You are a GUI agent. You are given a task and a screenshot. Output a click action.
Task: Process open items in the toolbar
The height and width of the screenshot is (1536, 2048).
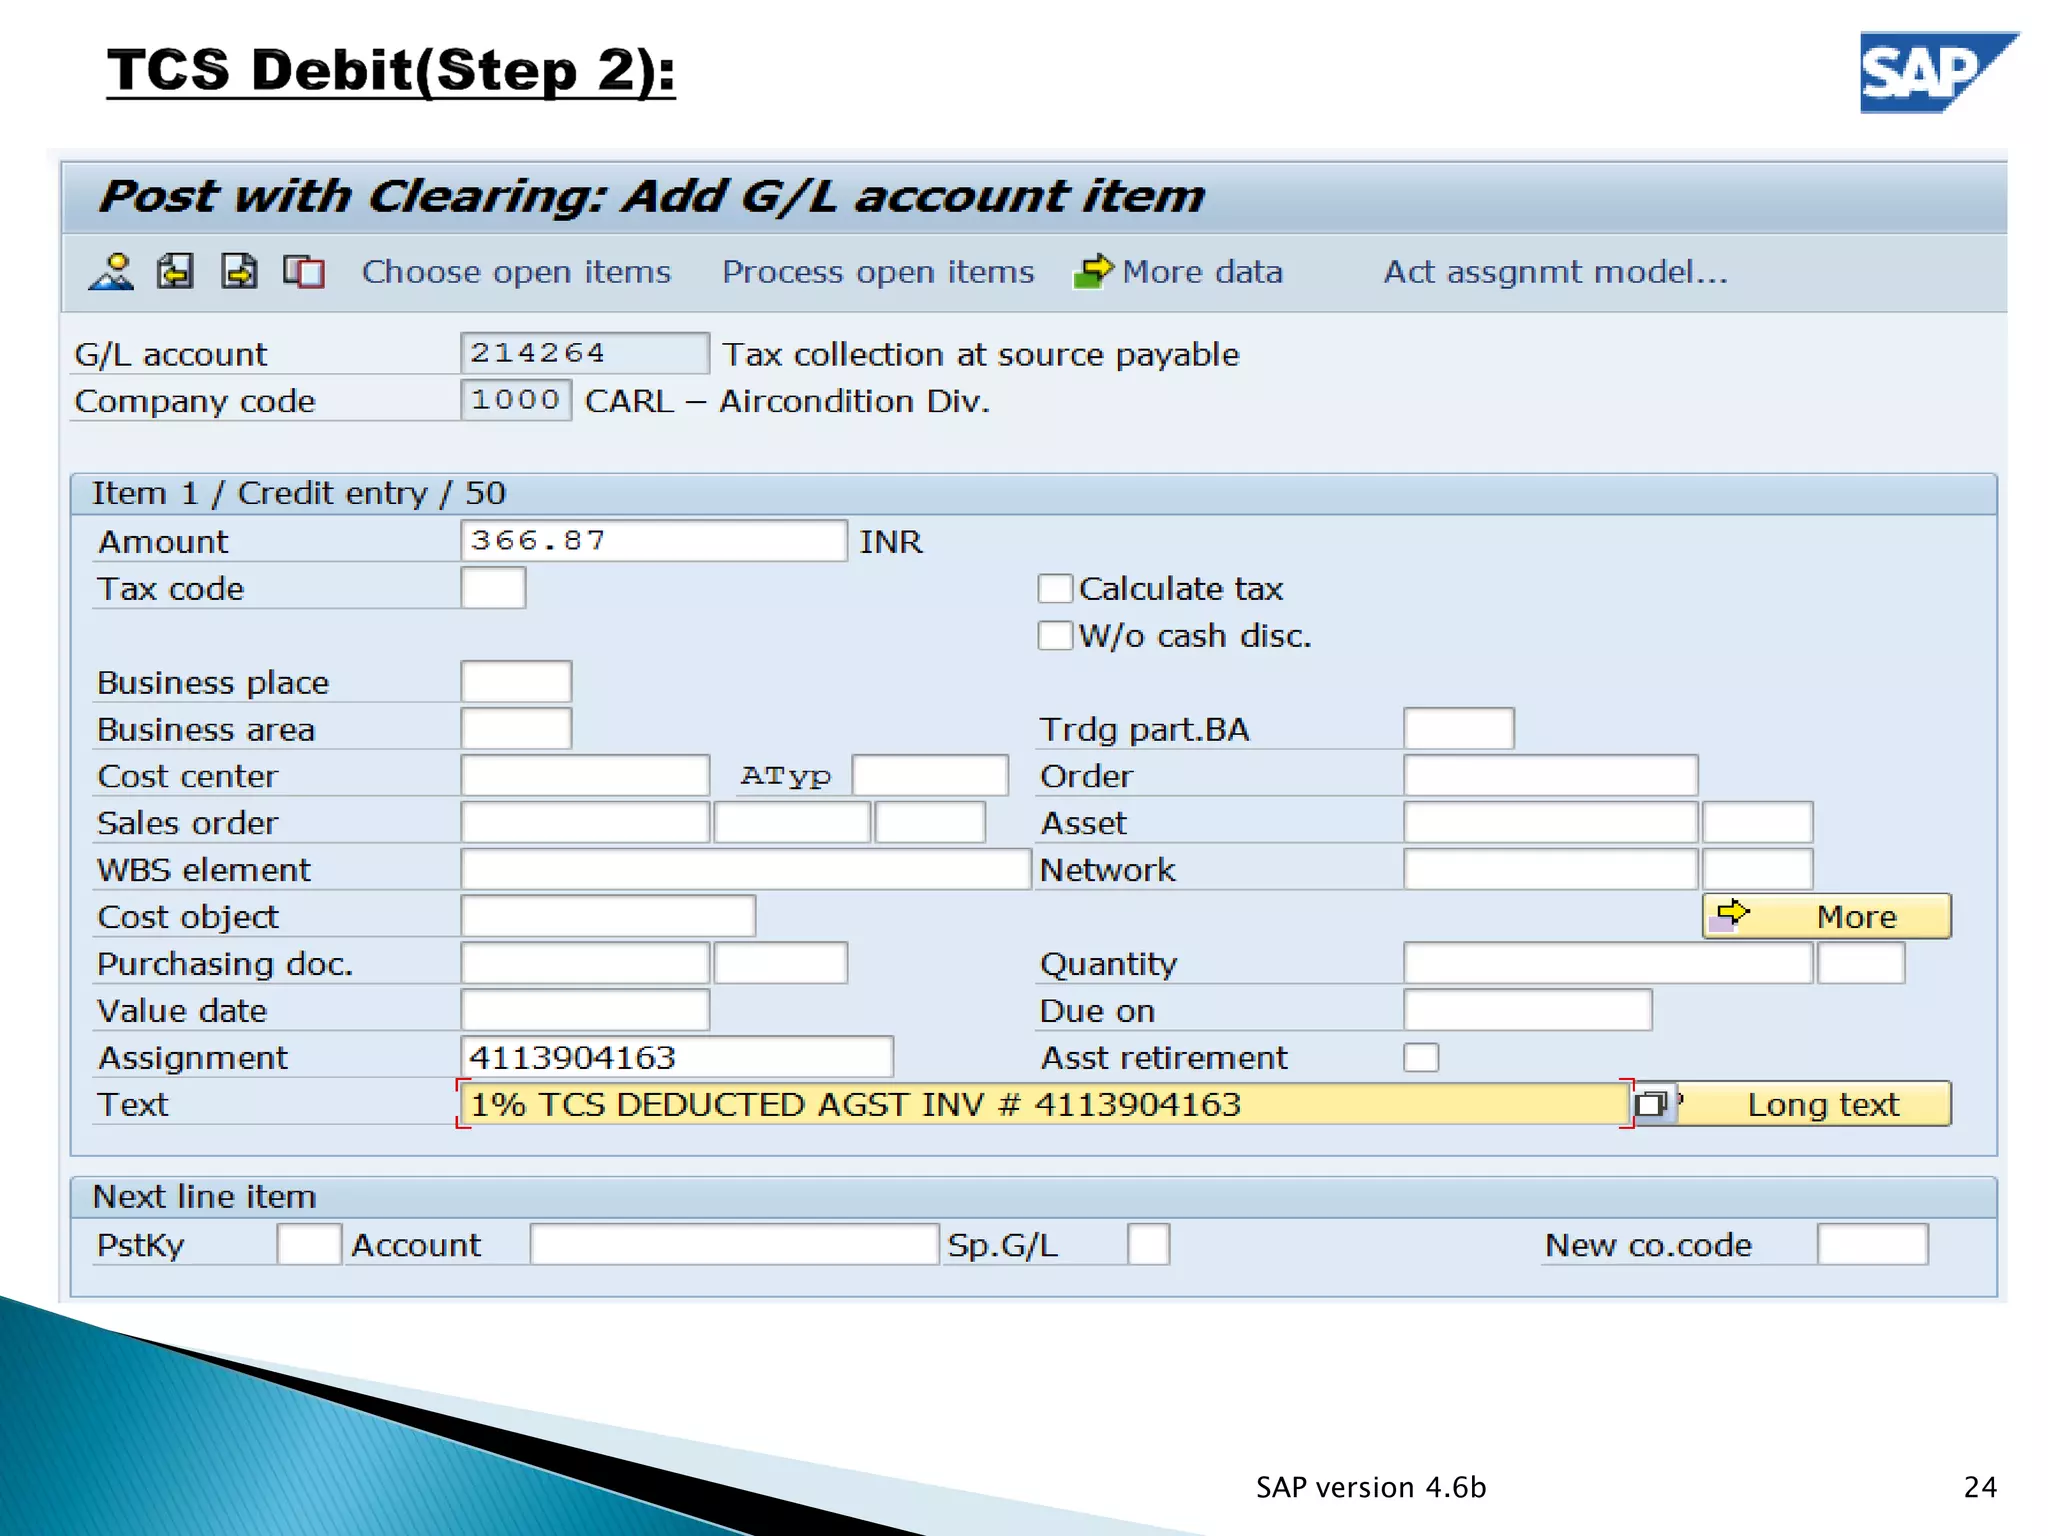point(878,272)
